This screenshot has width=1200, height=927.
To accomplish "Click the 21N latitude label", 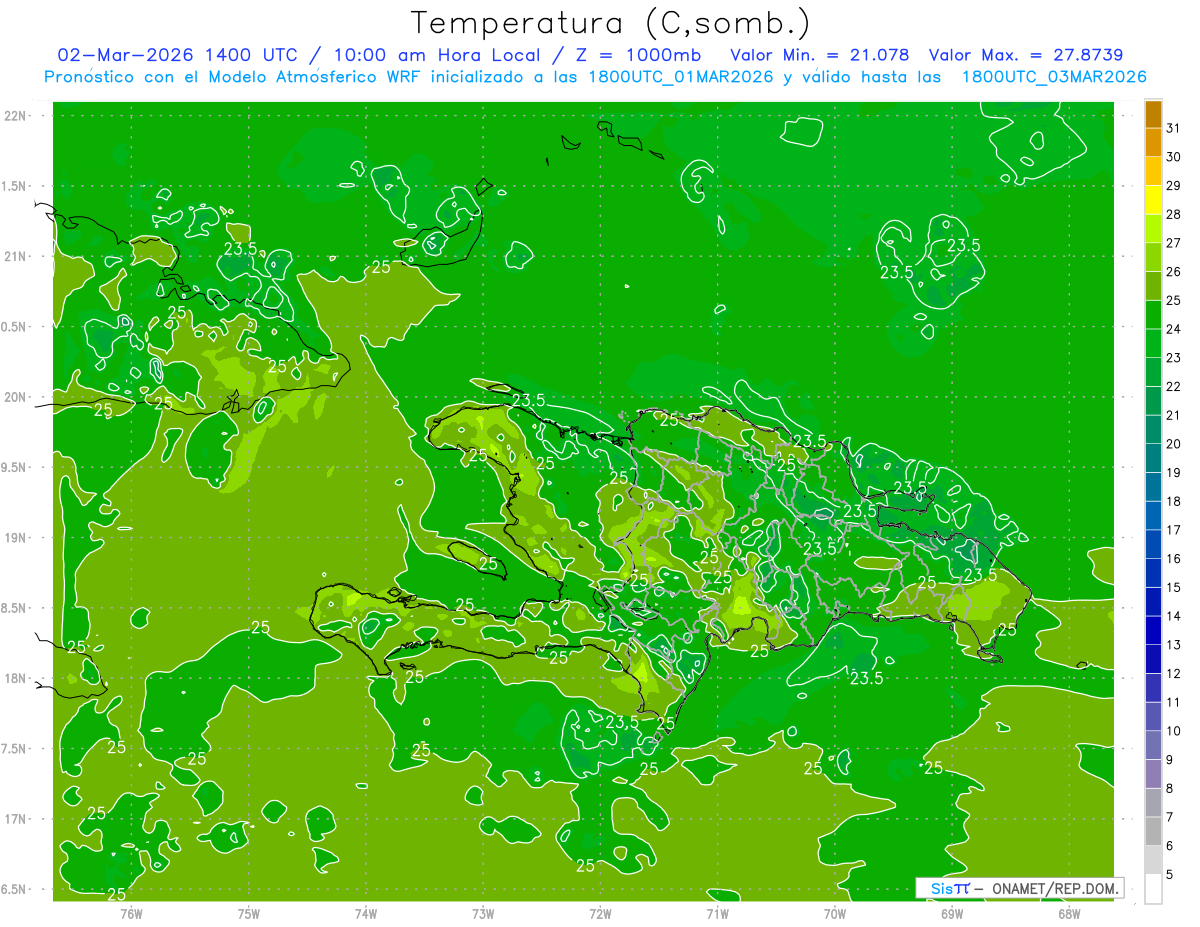I will point(15,256).
